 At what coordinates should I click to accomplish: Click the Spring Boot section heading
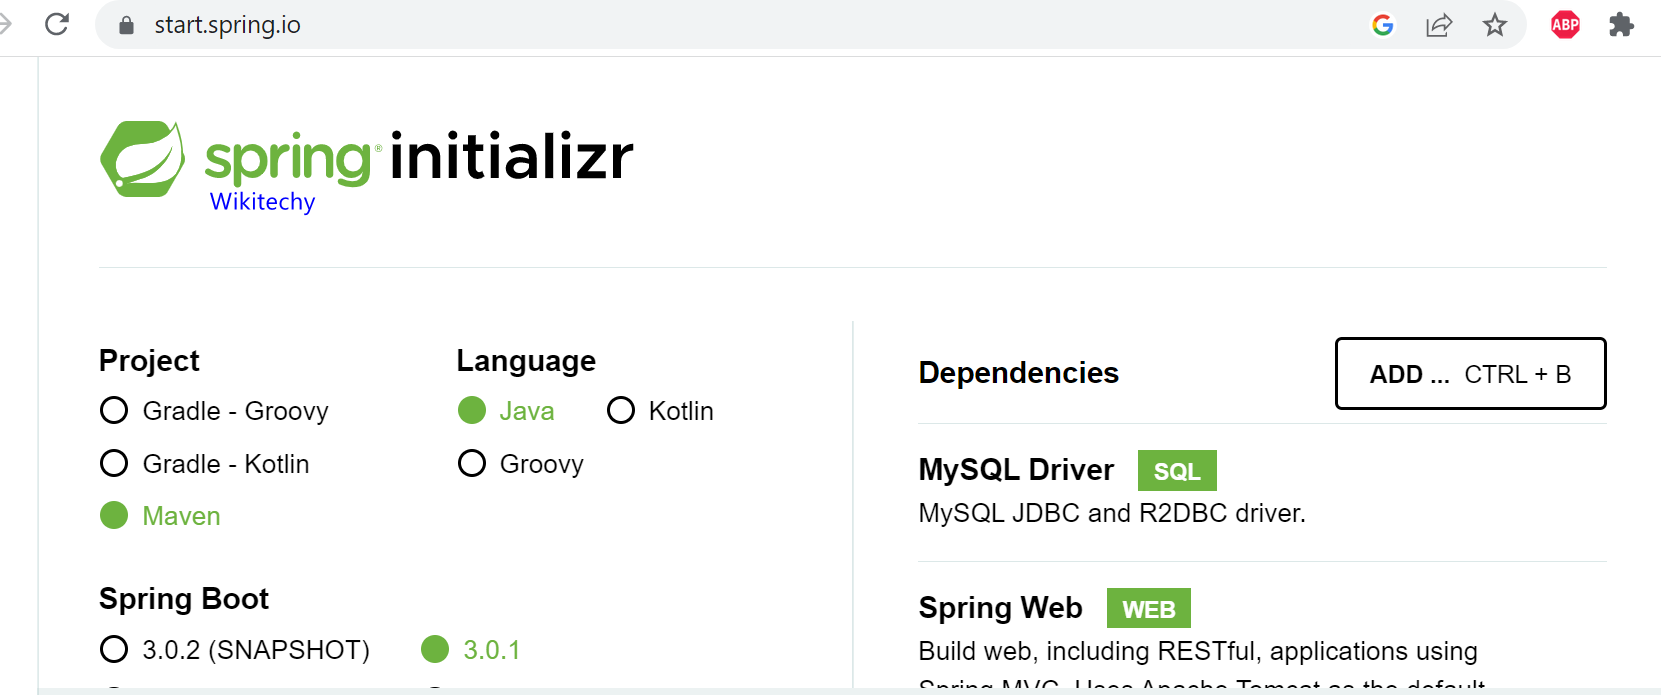tap(184, 599)
